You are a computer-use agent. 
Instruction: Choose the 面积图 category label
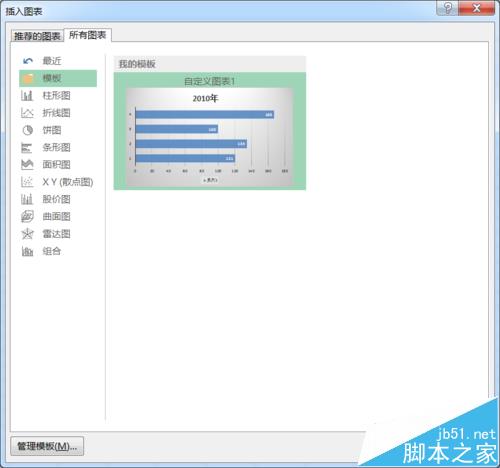(56, 165)
